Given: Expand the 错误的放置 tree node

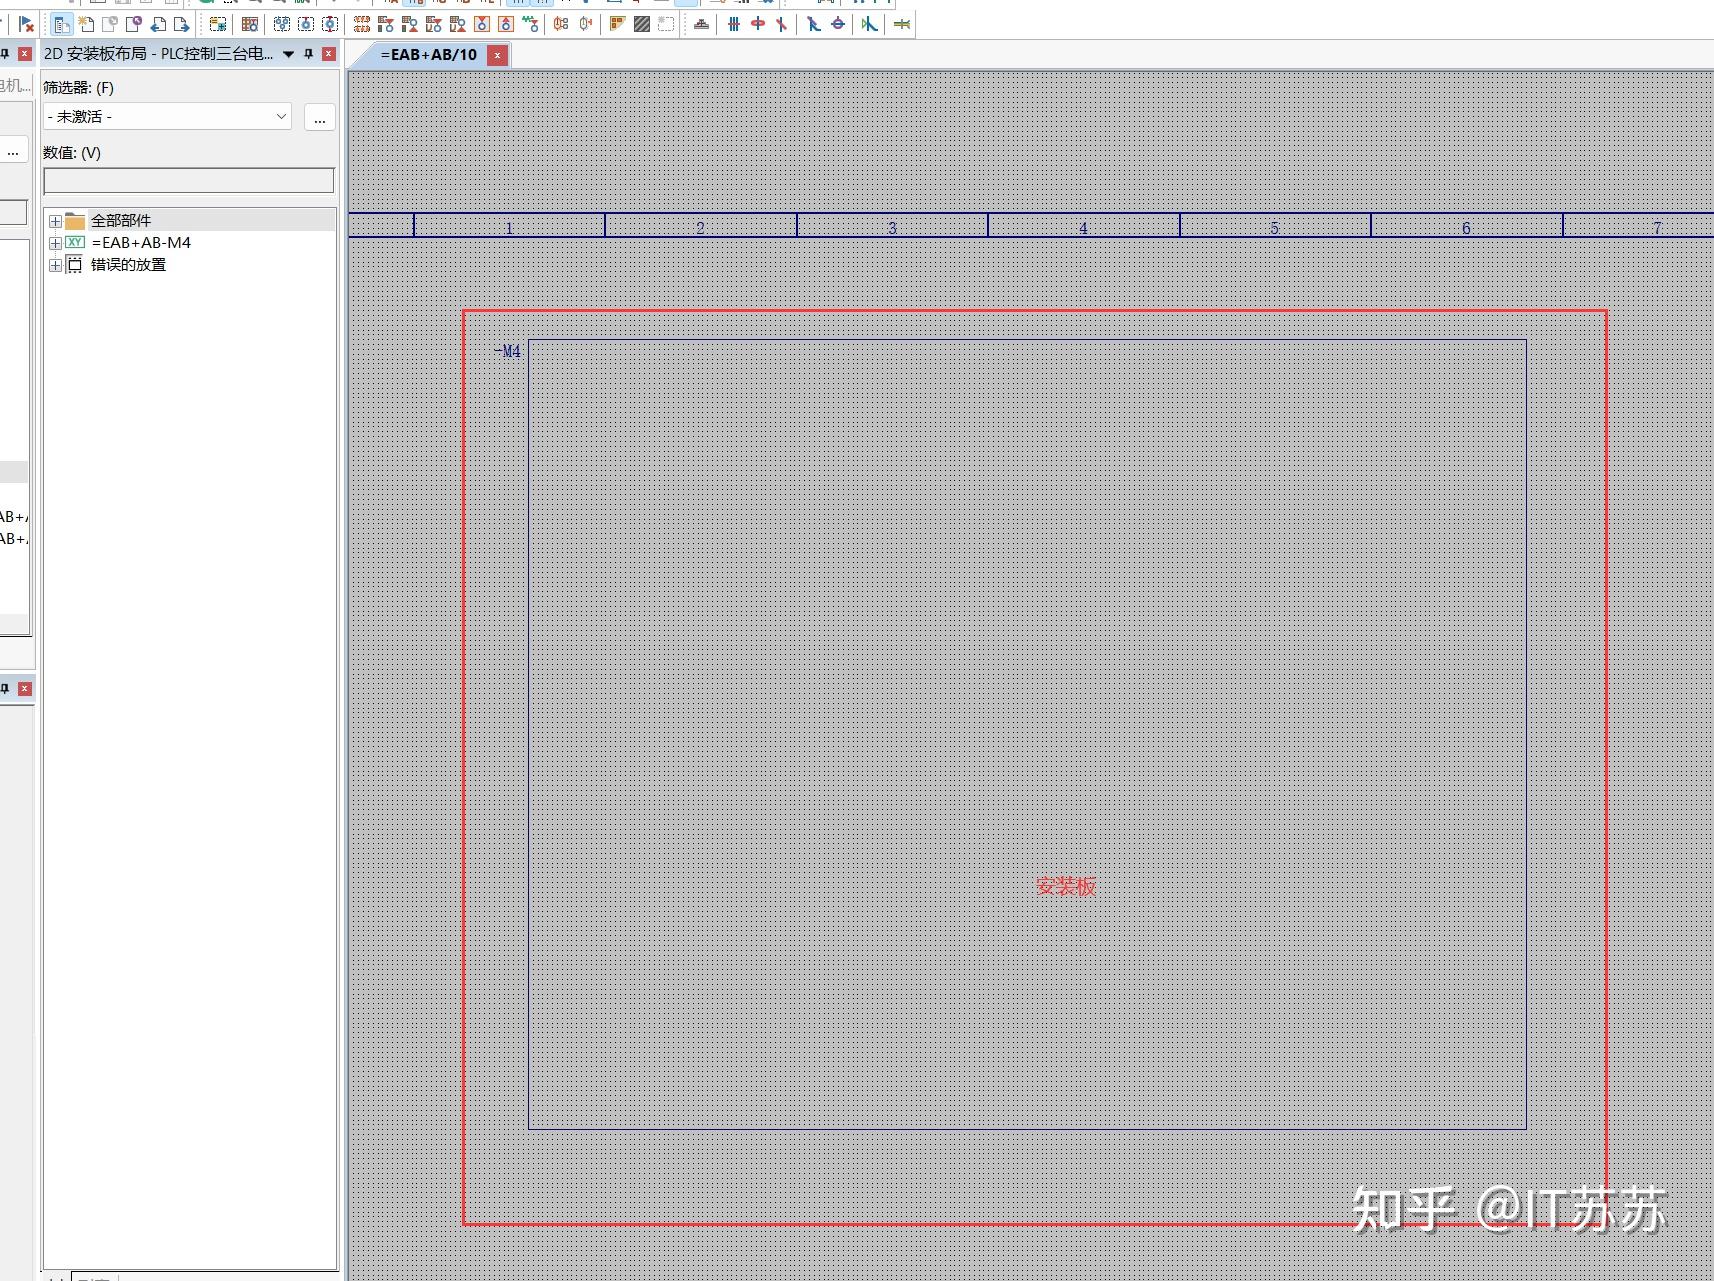Looking at the screenshot, I should pyautogui.click(x=55, y=264).
